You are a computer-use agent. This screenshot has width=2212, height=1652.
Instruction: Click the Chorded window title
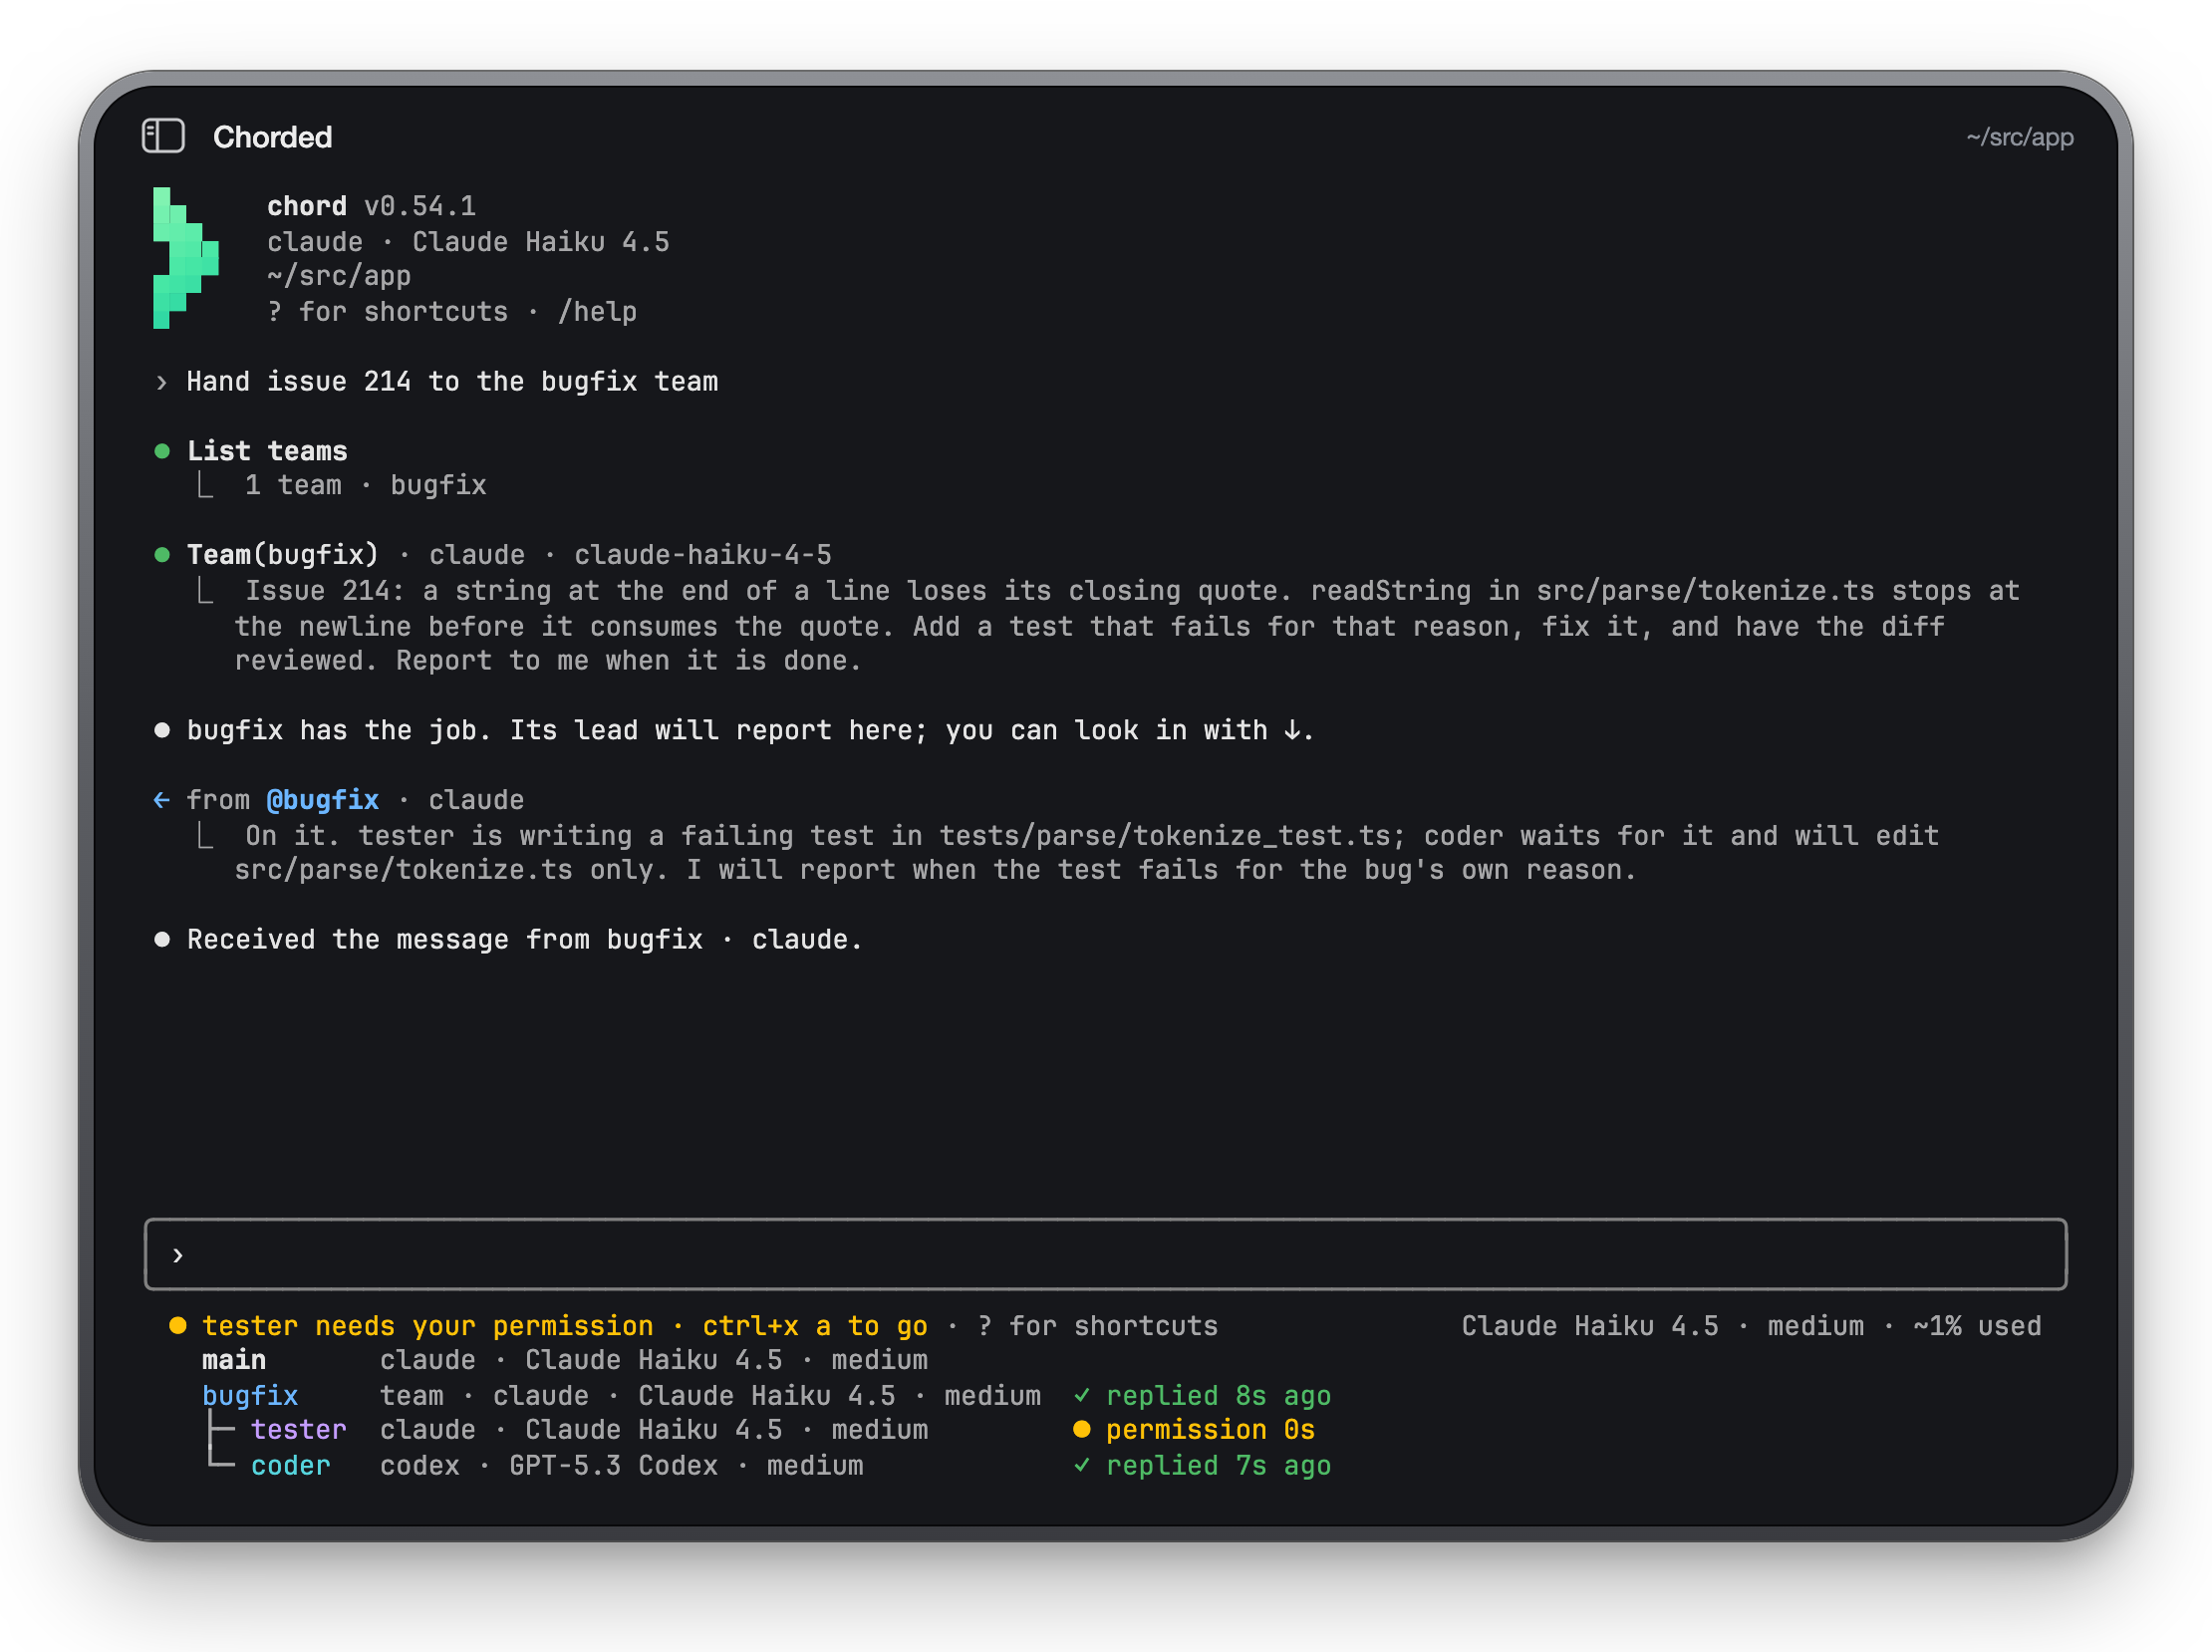272,137
